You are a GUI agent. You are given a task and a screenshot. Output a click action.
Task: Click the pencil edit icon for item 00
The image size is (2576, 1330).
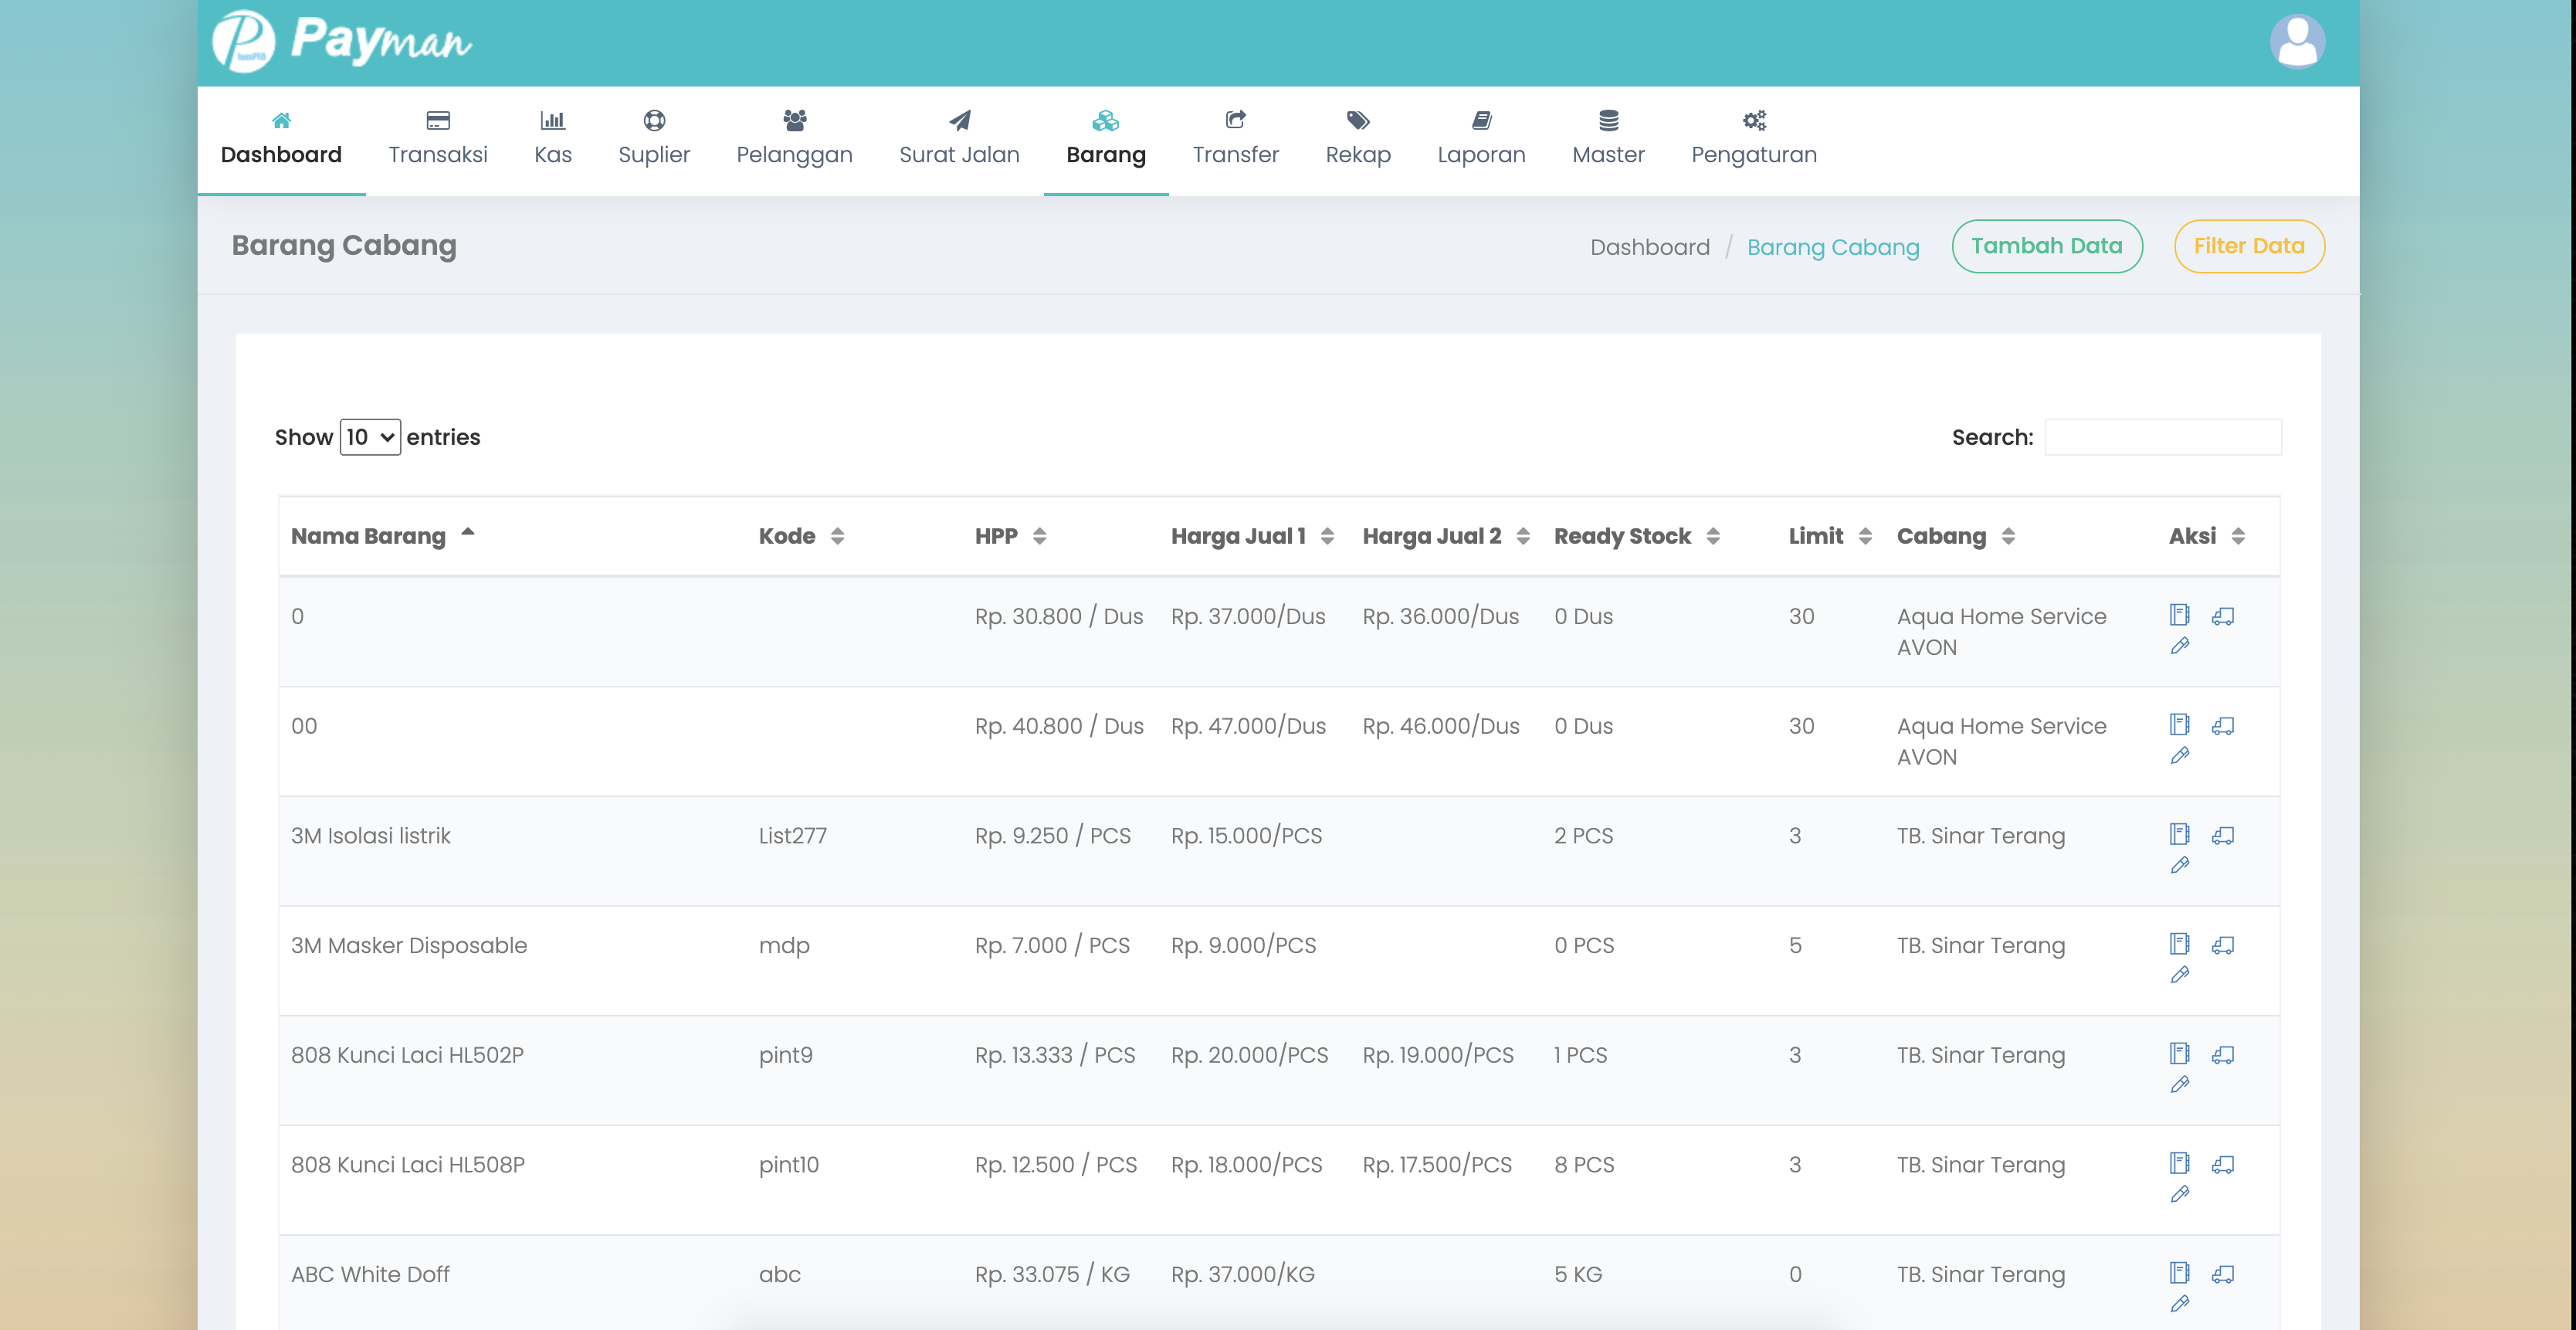click(2179, 755)
